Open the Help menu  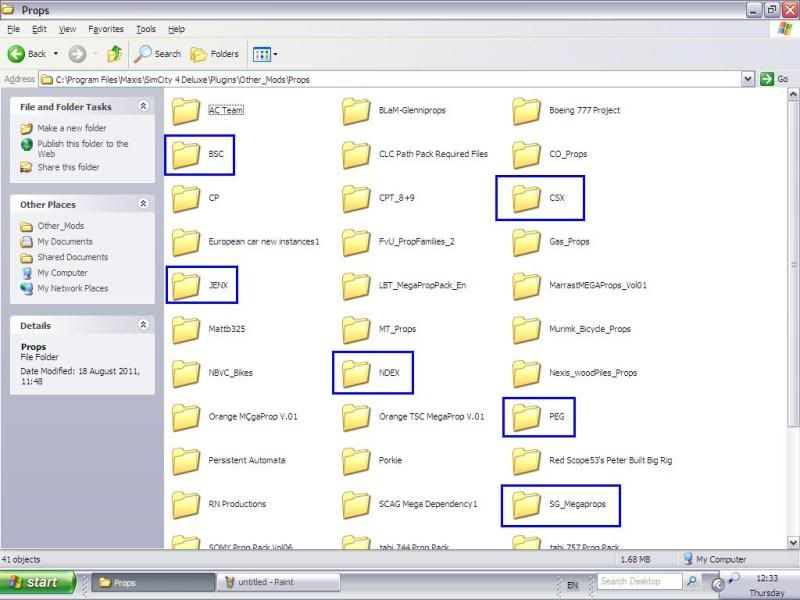point(177,29)
